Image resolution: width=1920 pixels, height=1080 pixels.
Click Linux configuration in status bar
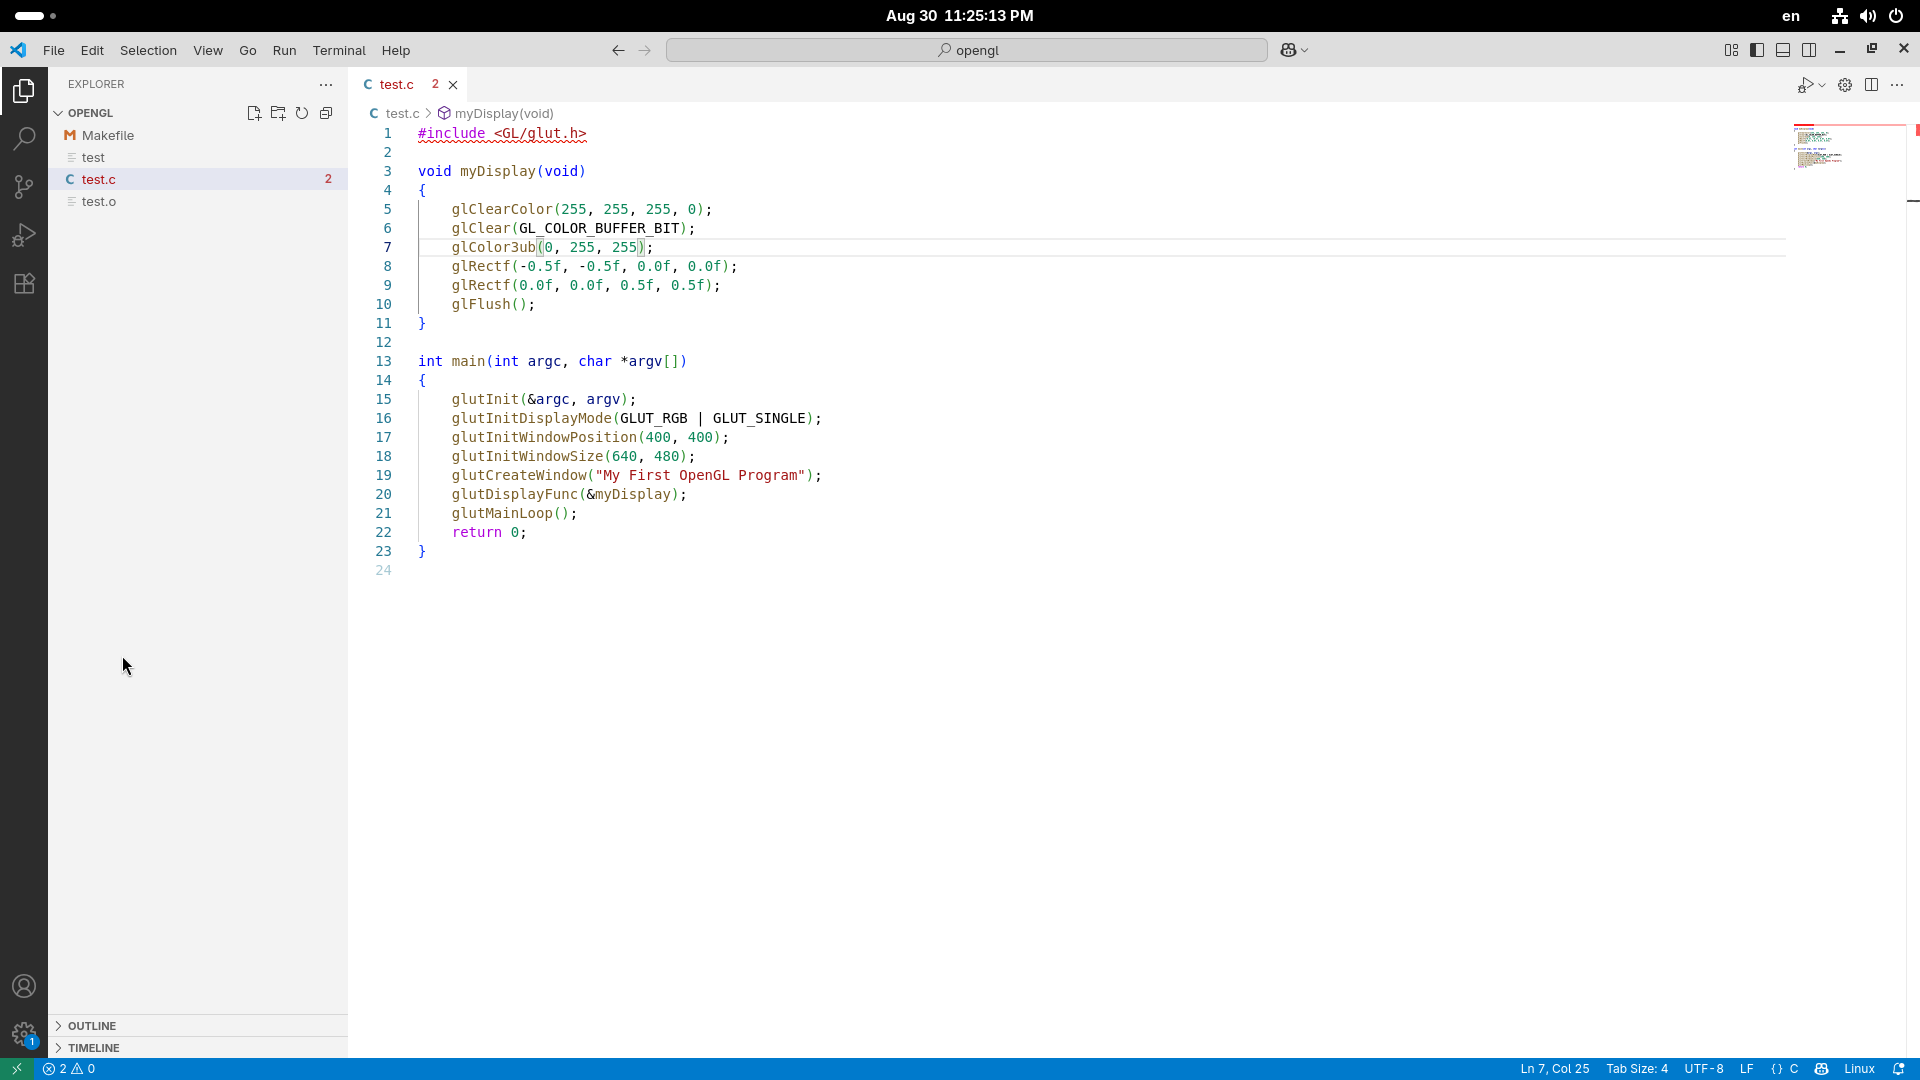(x=1859, y=1069)
